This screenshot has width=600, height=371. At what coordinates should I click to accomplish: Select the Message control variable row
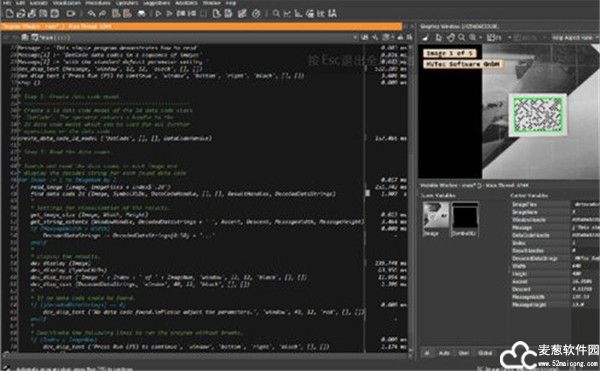pyautogui.click(x=555, y=228)
